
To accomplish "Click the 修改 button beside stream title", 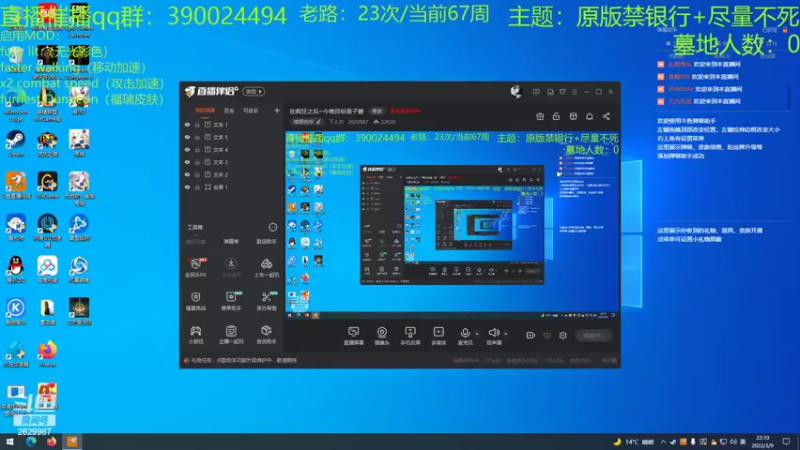I will 377,111.
